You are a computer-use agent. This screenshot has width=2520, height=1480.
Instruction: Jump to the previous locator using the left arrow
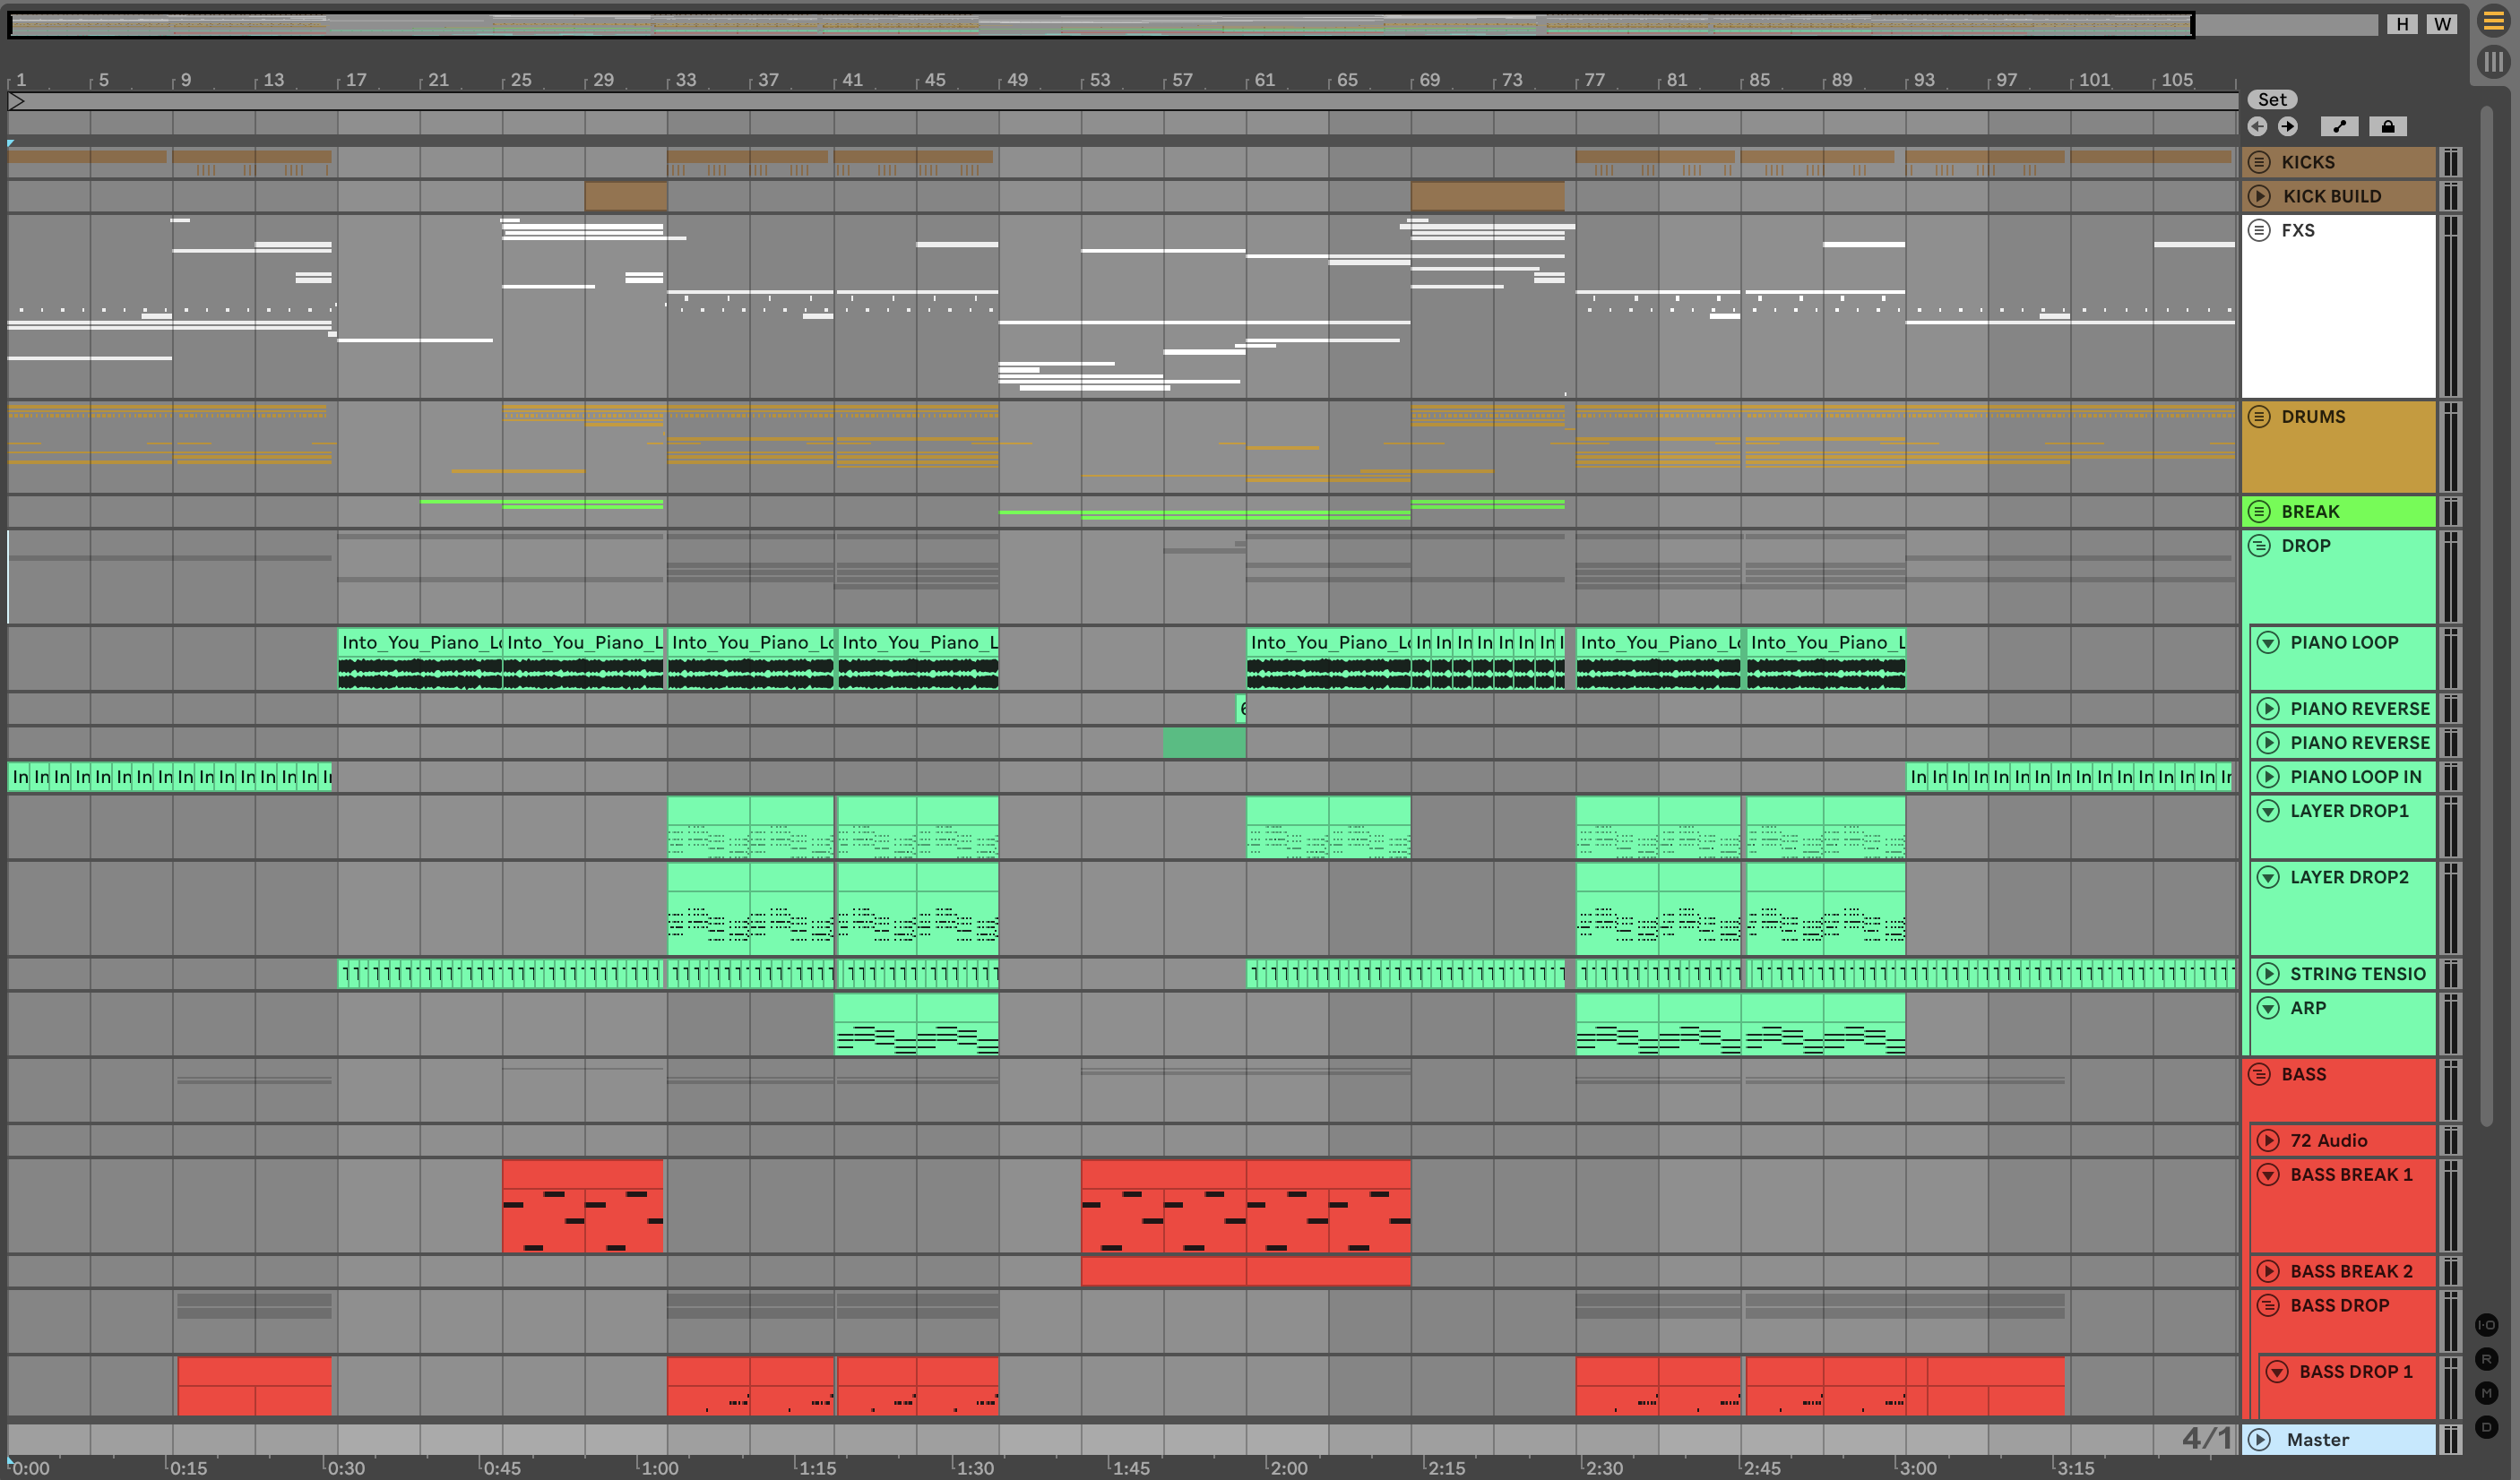coord(2257,126)
